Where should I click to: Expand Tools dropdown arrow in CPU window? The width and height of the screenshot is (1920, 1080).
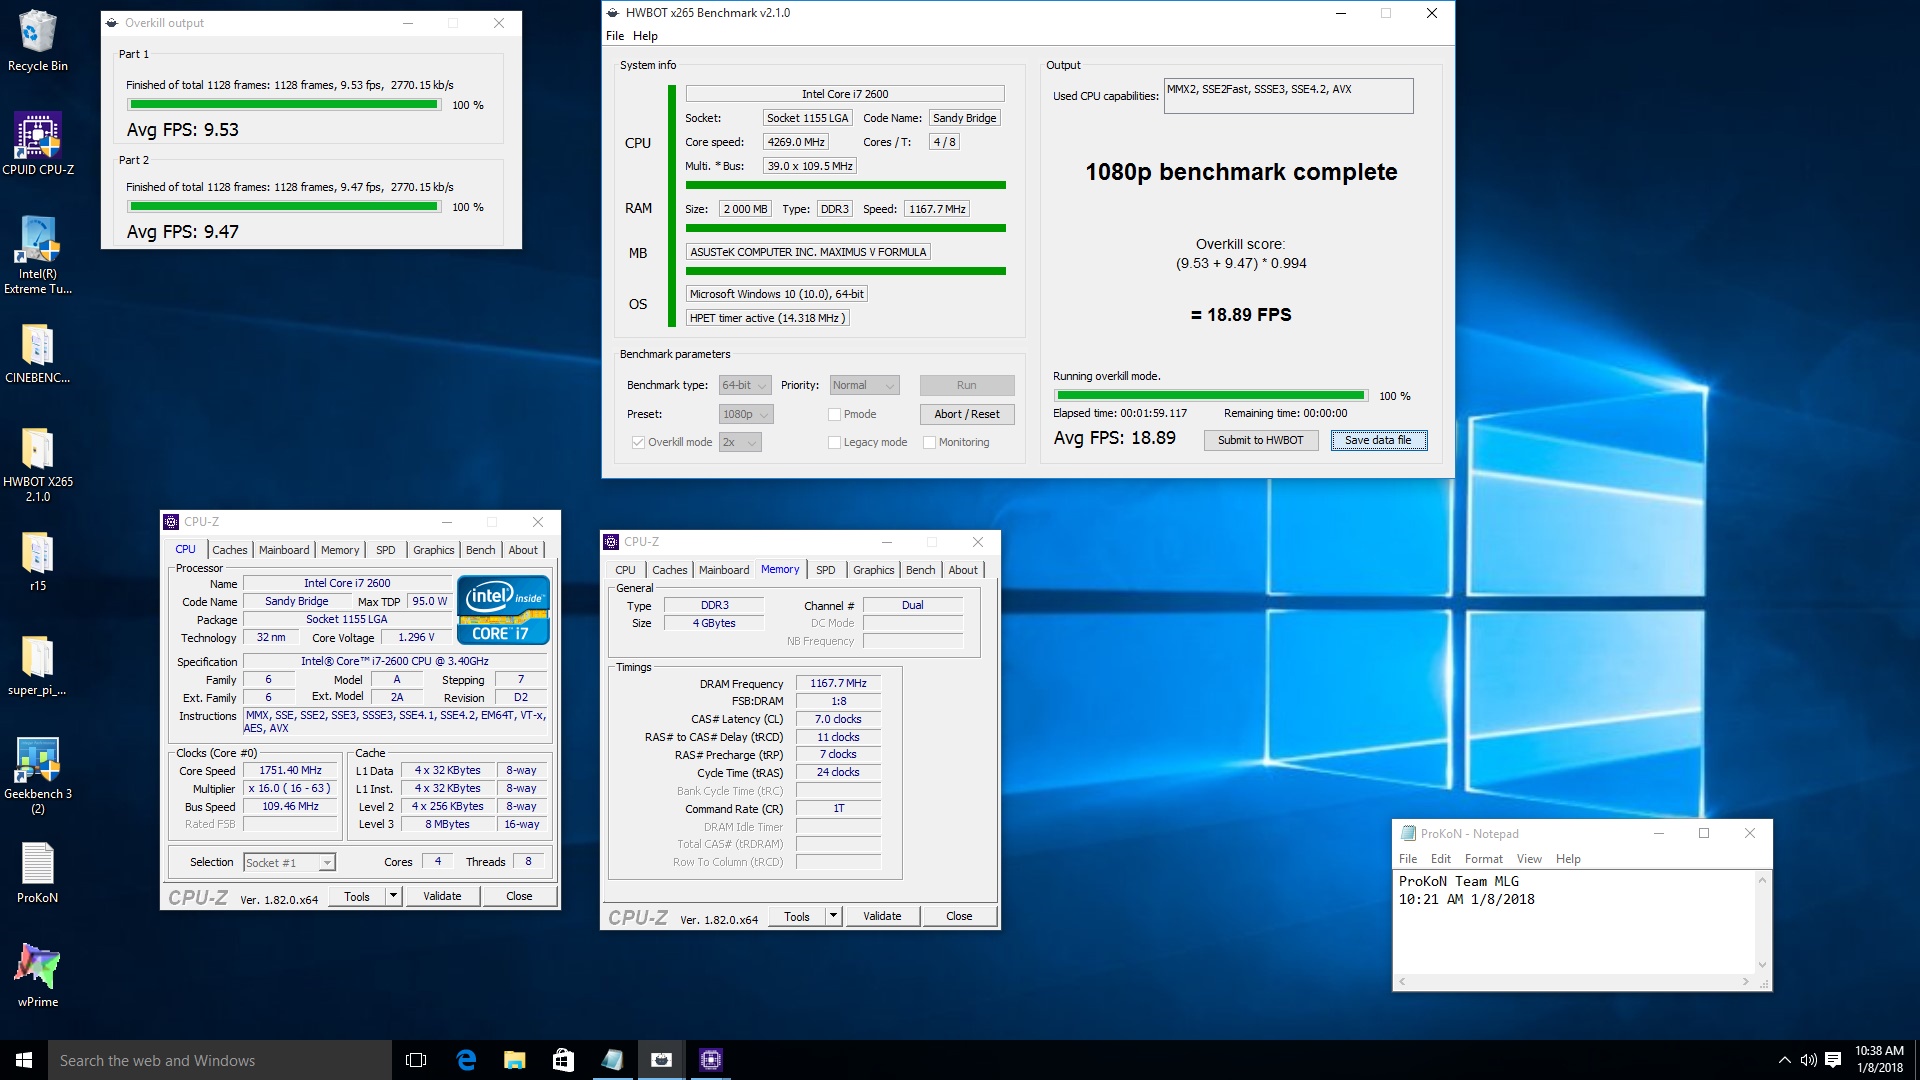coord(393,896)
